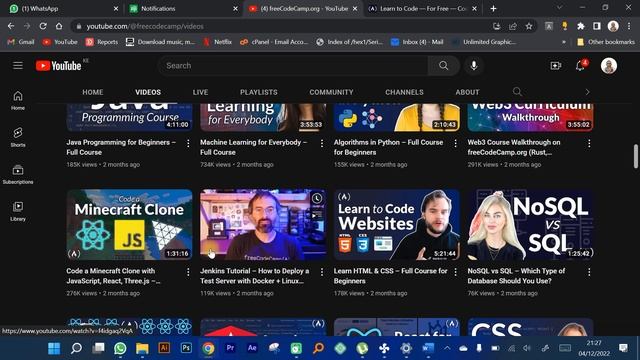
Task: Open Gmail bookmark
Action: 21,42
